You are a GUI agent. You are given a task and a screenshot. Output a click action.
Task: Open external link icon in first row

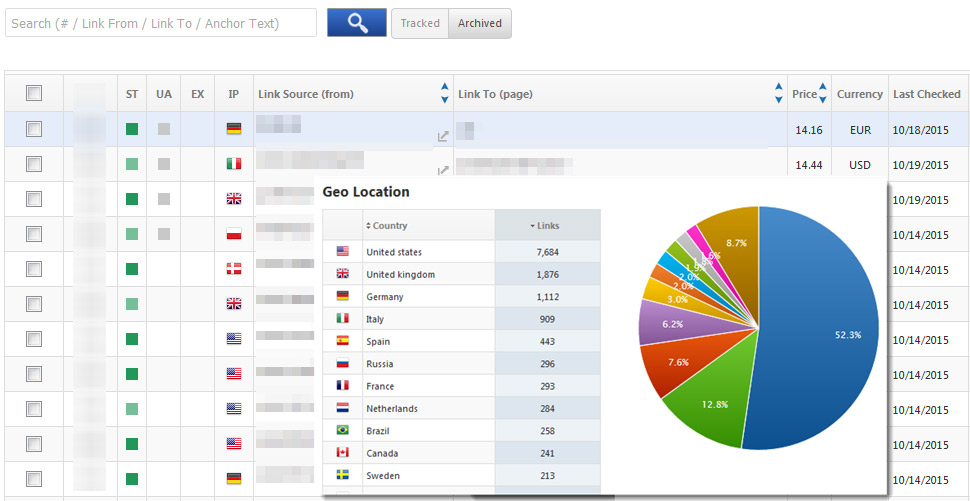click(x=442, y=137)
